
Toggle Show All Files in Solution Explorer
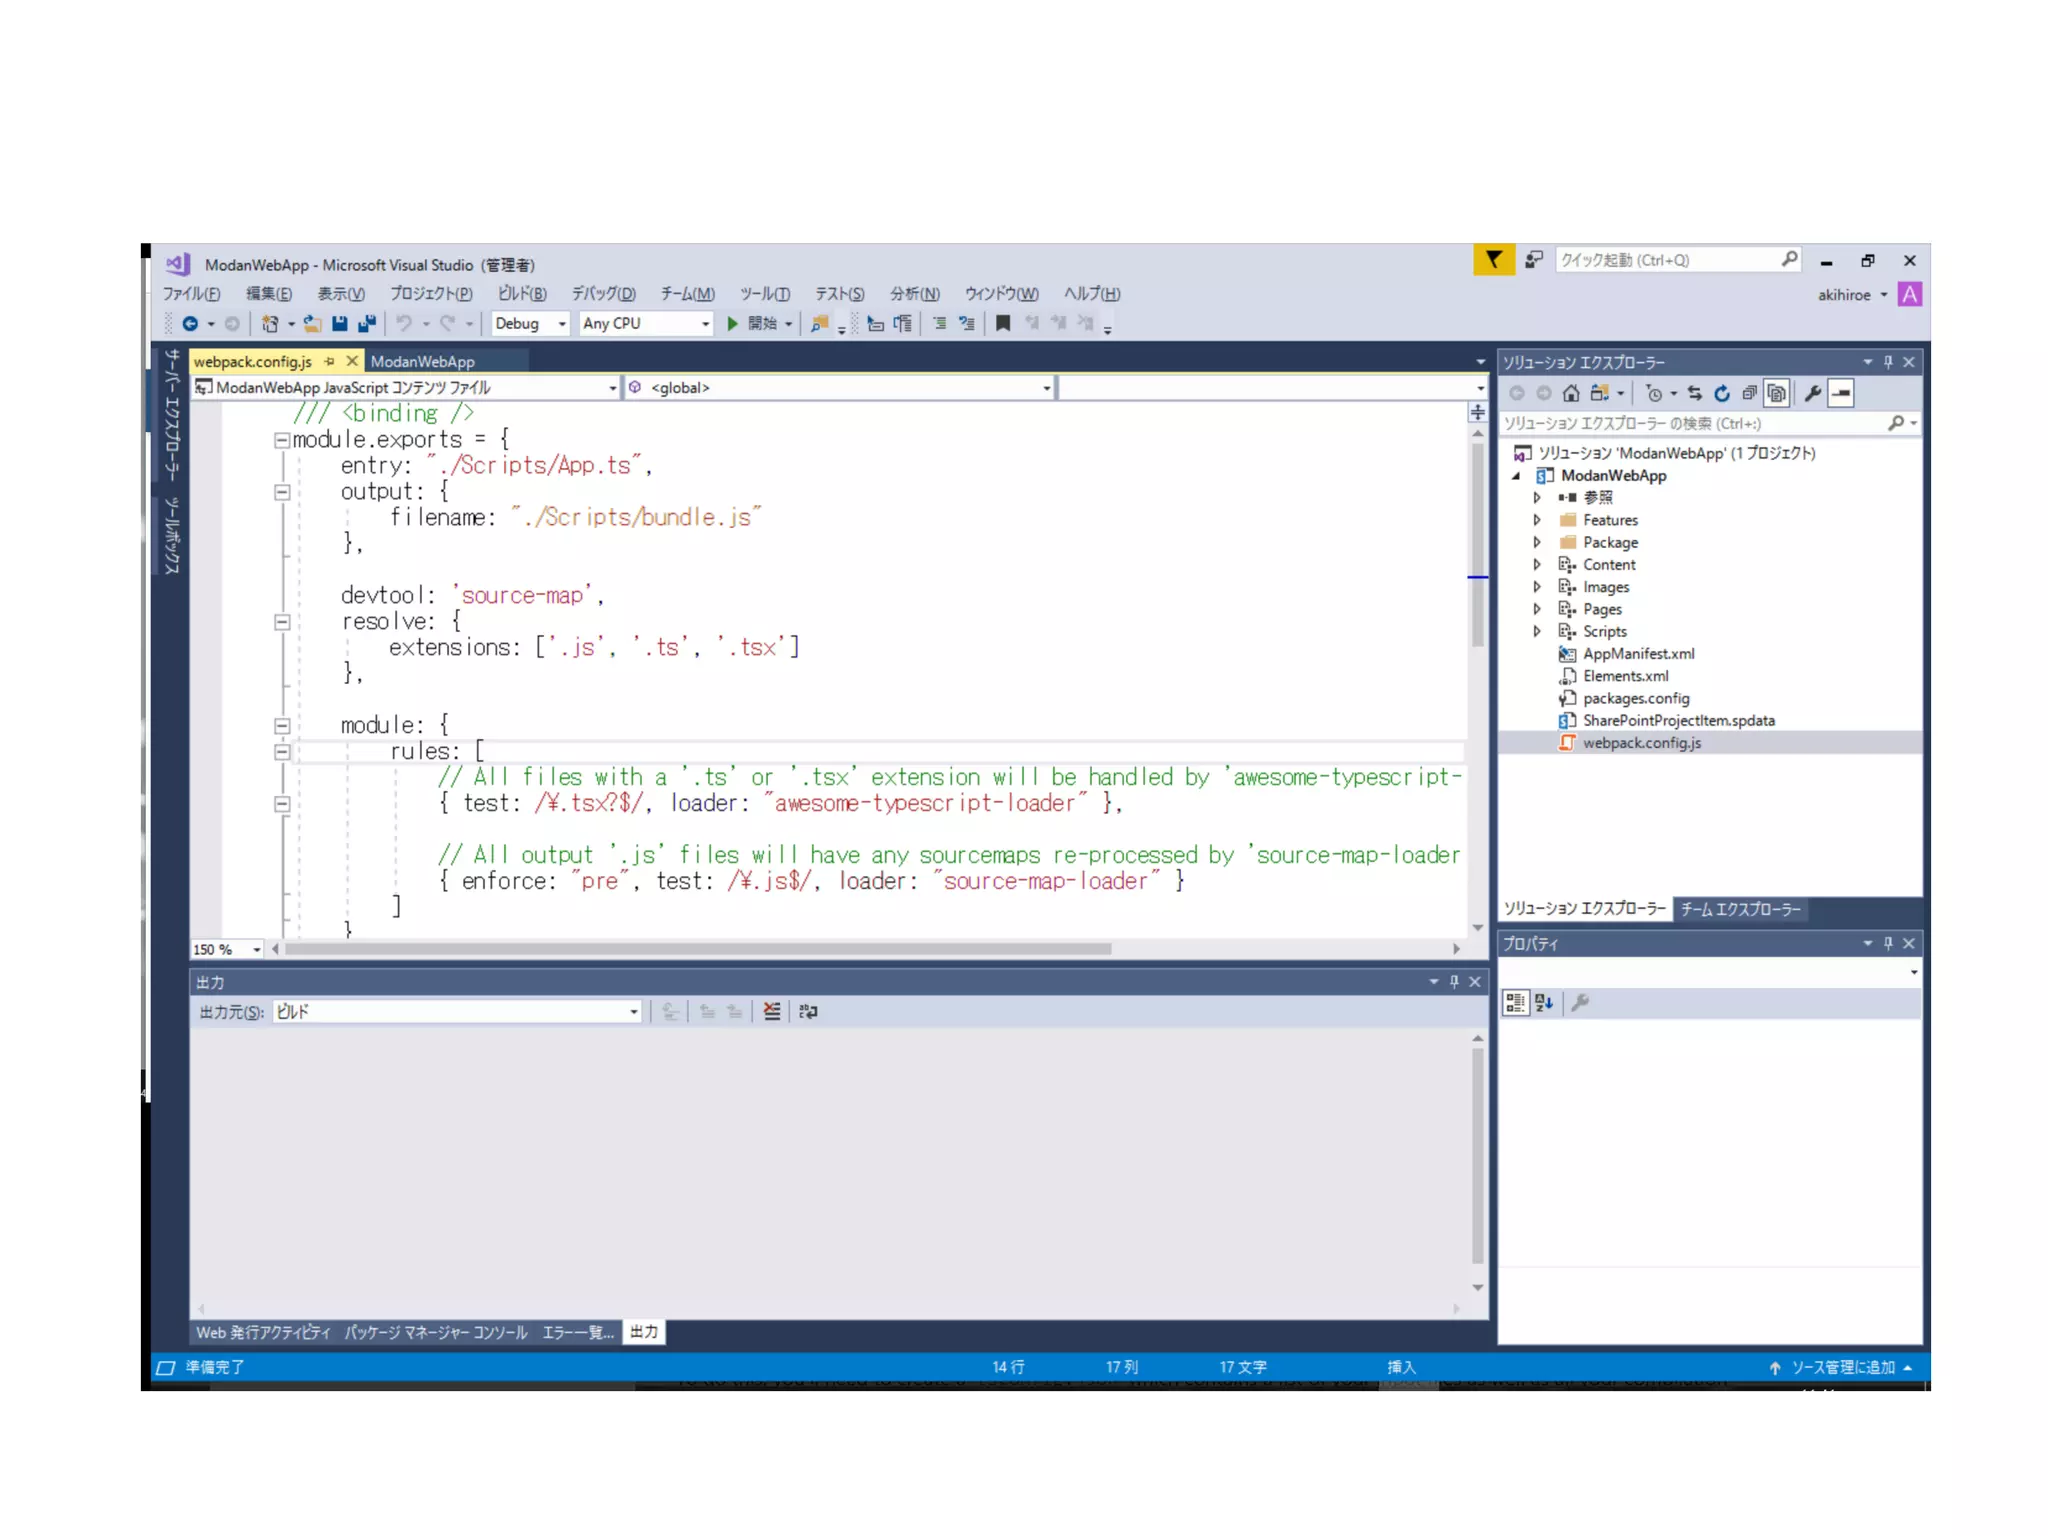point(1777,394)
